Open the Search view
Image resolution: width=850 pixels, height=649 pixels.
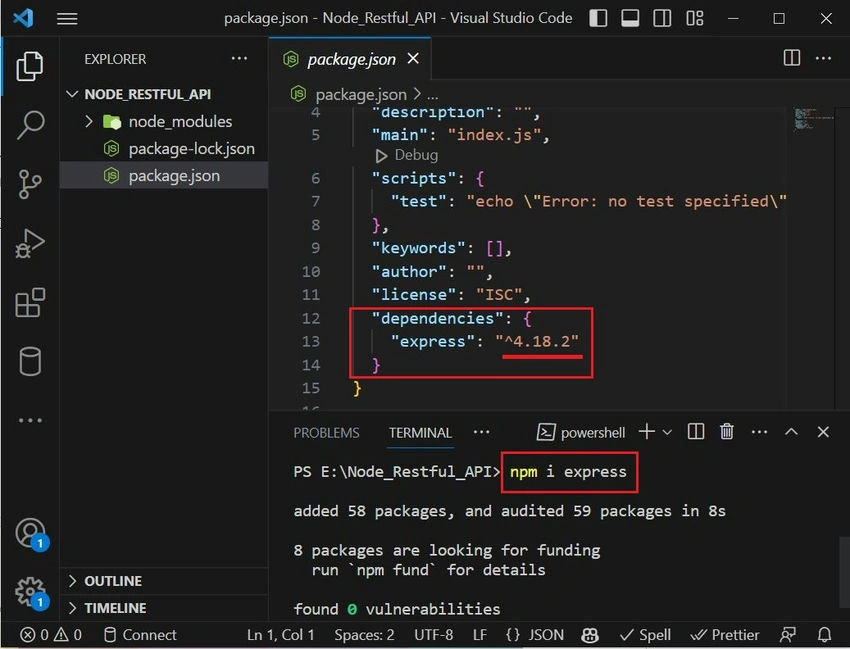tap(30, 125)
